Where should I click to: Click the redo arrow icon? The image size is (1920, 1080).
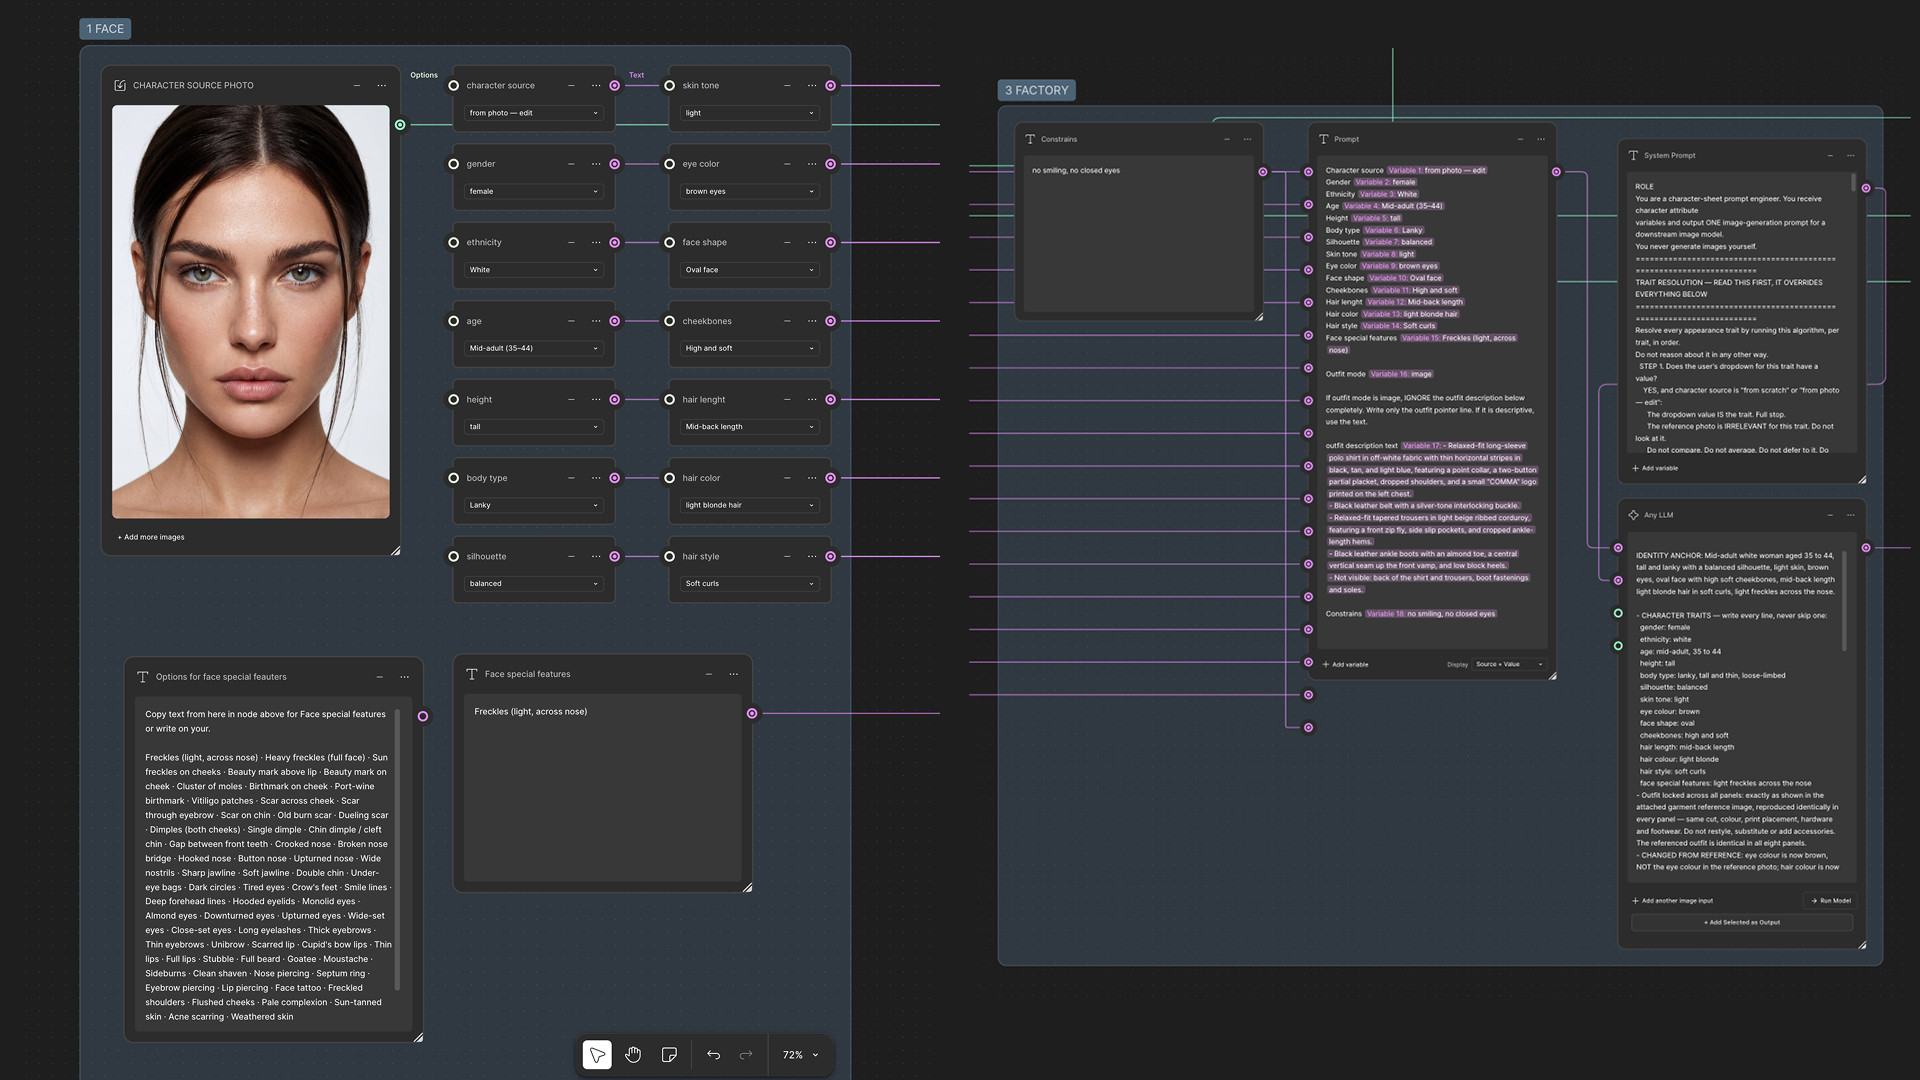tap(746, 1055)
